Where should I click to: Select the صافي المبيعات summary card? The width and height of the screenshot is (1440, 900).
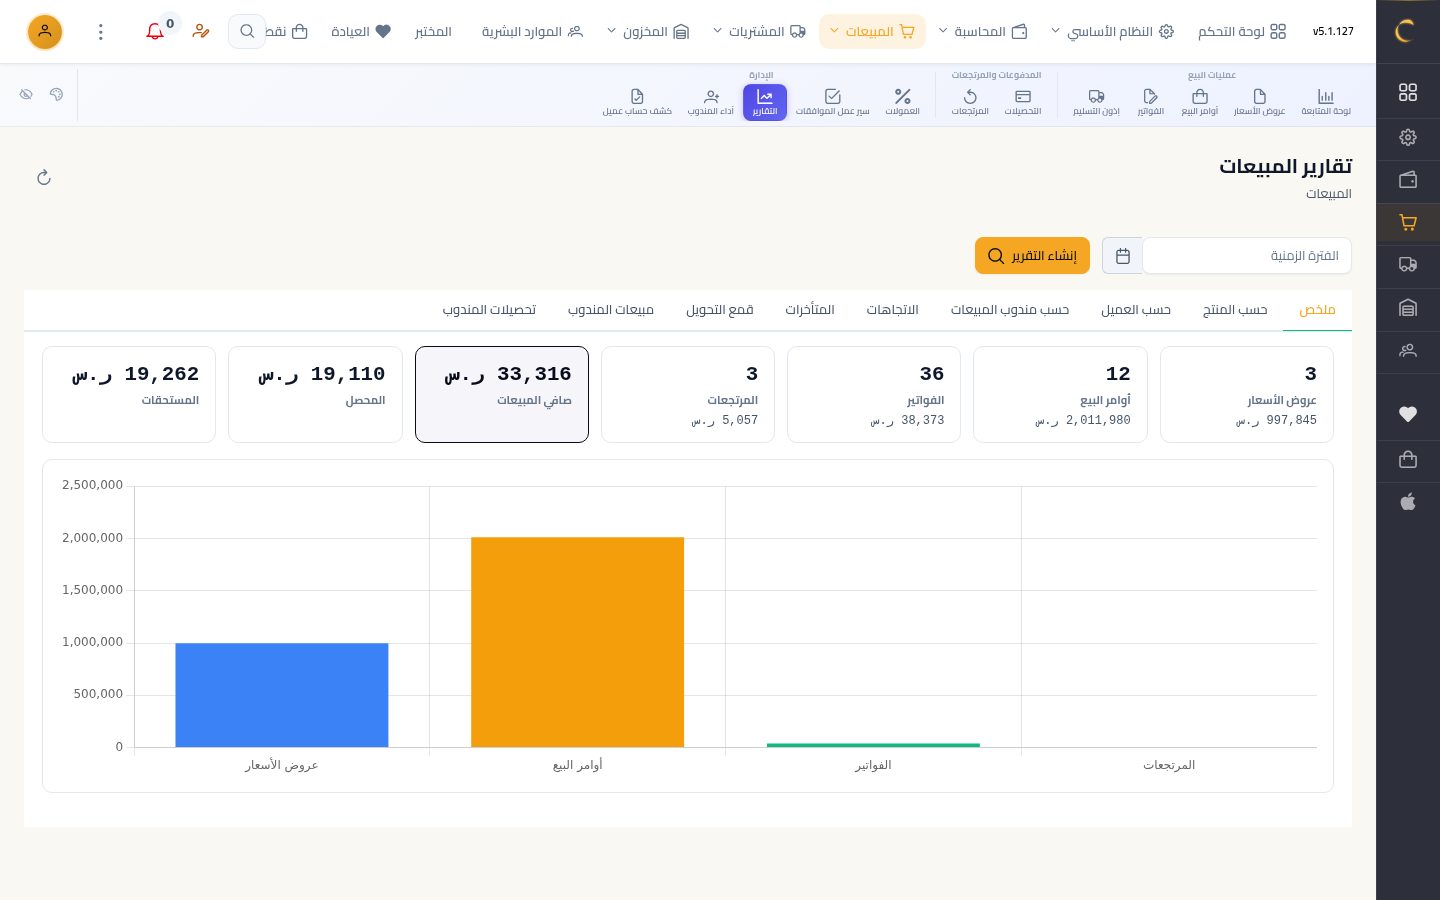point(502,394)
